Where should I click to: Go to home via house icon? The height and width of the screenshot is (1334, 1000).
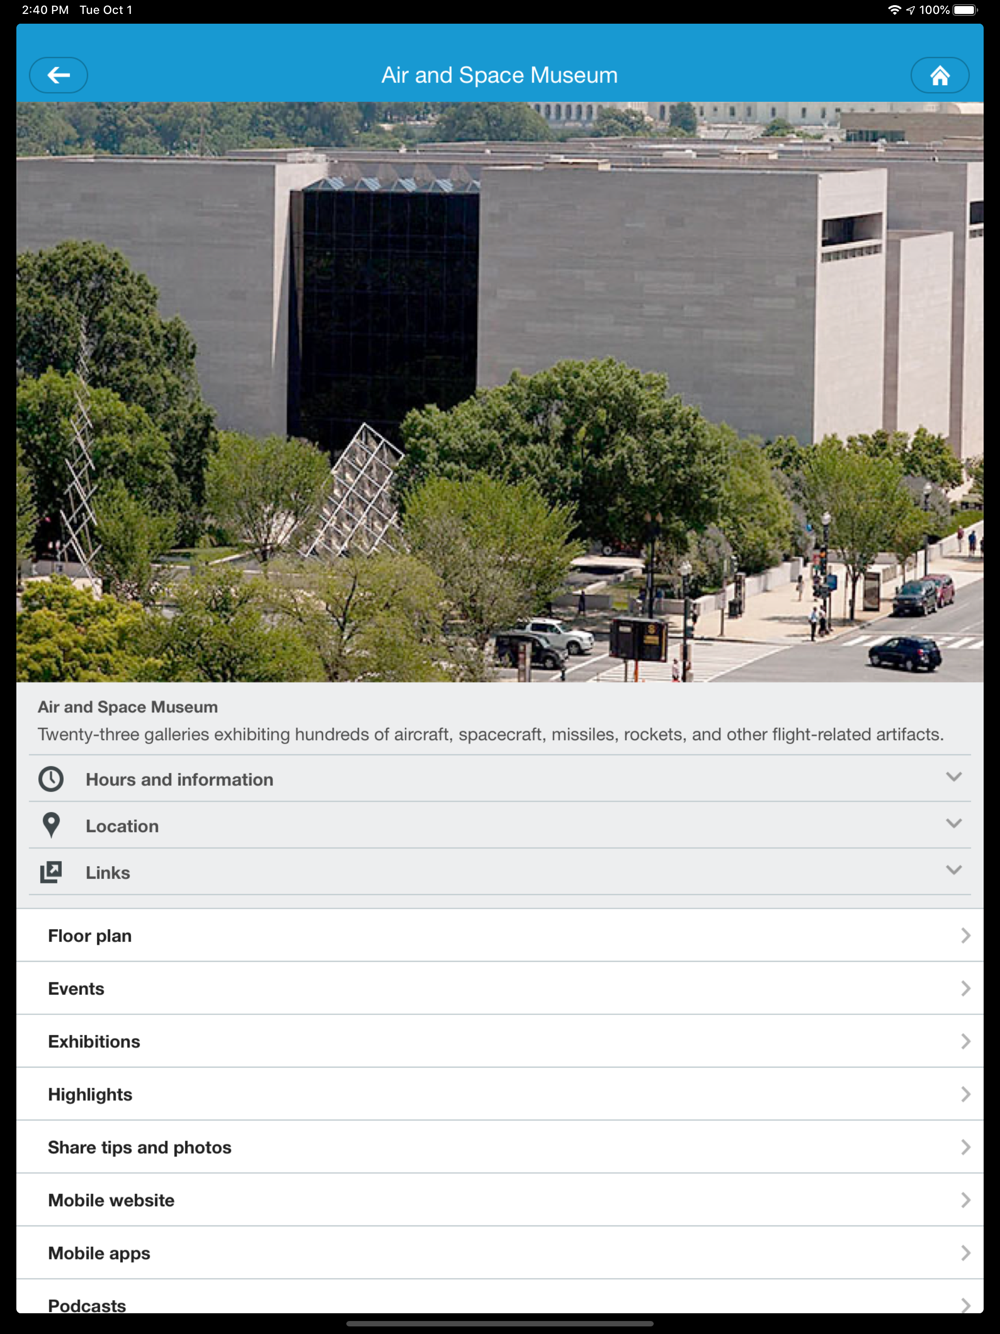click(940, 75)
